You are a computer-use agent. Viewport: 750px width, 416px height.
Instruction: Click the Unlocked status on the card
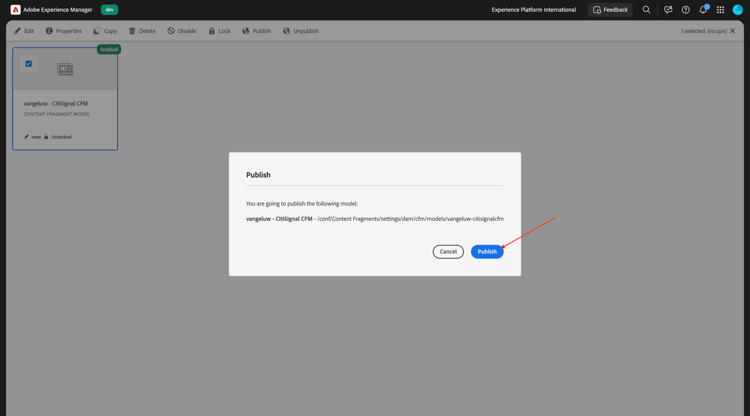(58, 137)
